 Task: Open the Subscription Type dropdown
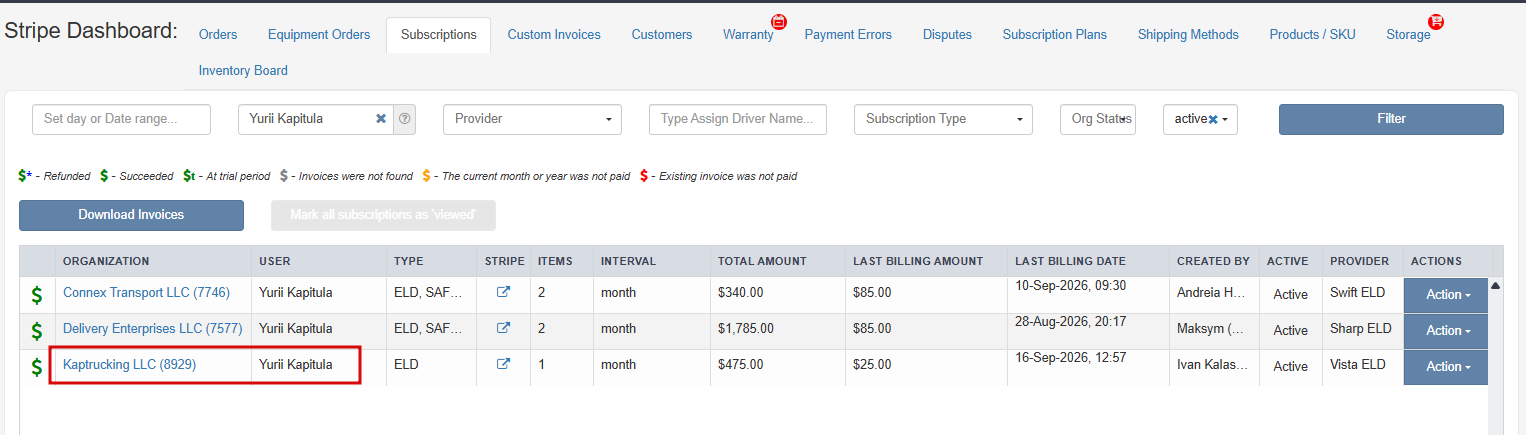coord(943,119)
